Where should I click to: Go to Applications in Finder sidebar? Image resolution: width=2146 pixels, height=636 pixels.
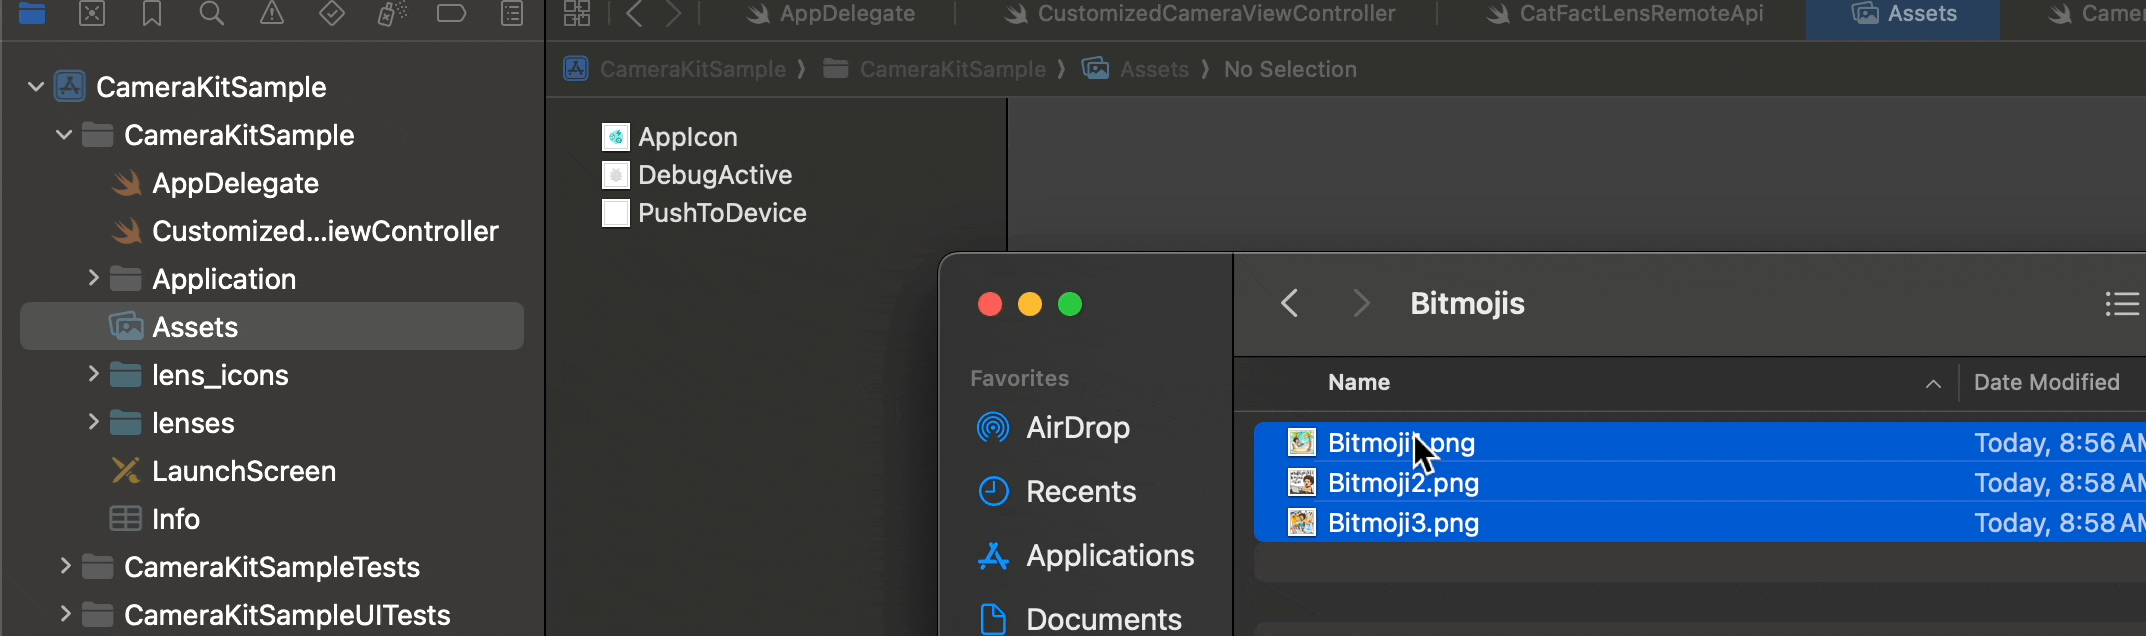(1109, 556)
